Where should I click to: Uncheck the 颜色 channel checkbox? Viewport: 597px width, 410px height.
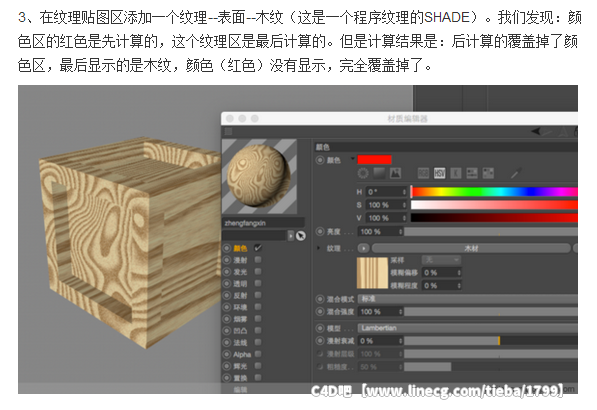[x=258, y=248]
